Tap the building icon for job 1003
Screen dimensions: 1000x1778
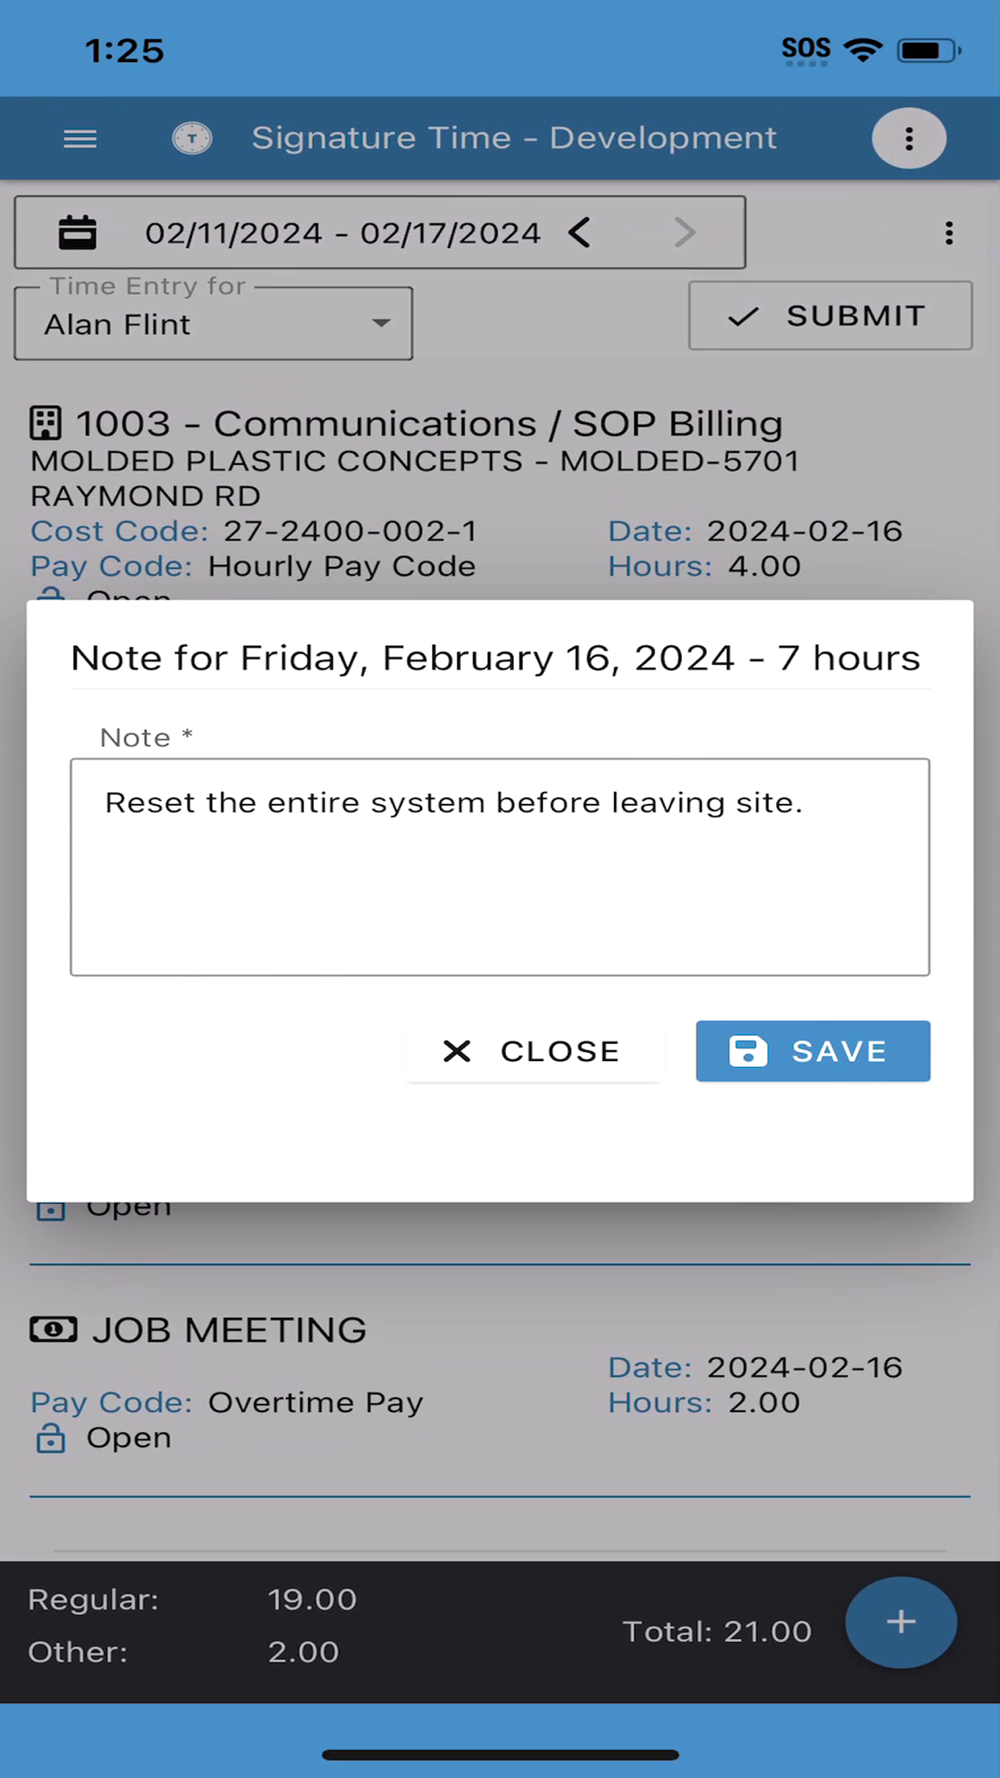click(46, 424)
